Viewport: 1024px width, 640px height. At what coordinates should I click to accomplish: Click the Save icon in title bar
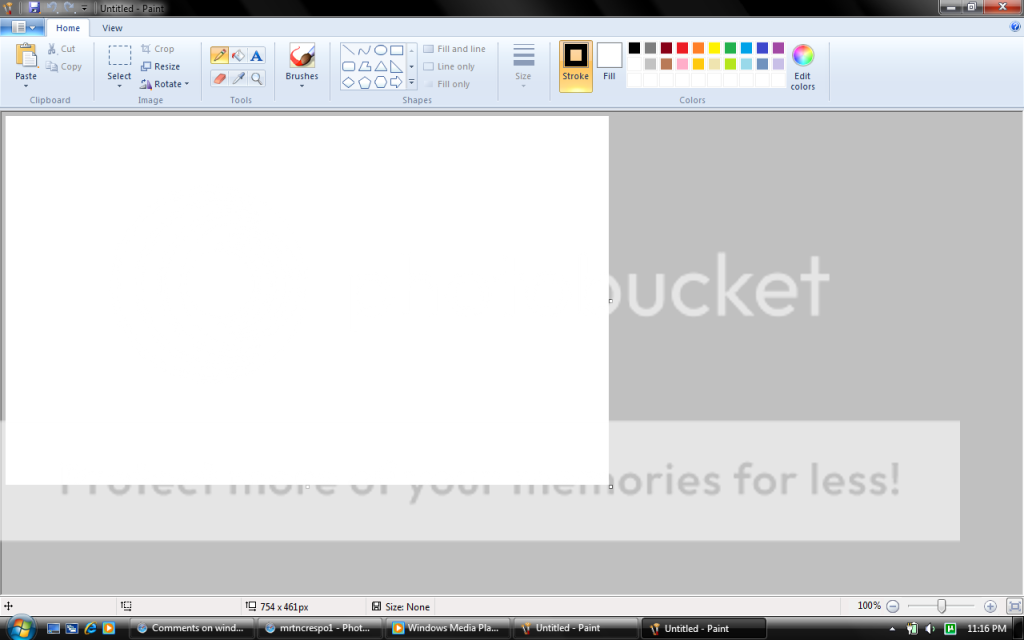click(34, 7)
